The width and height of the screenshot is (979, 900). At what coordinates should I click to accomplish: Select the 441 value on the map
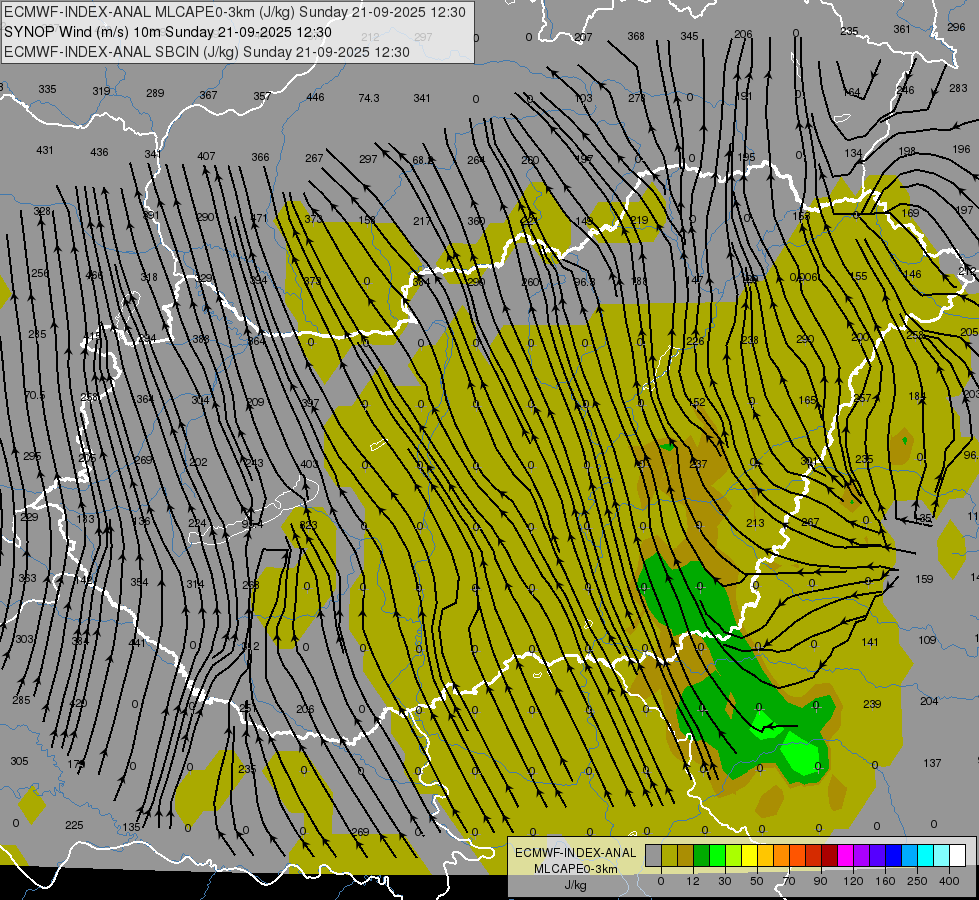137,643
